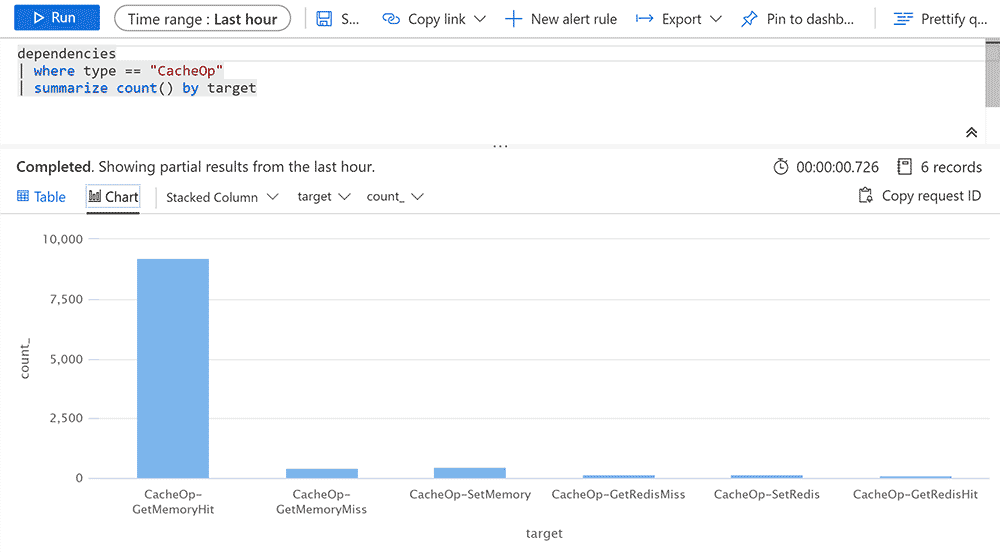Pin the query to dashboard
This screenshot has height=552, width=1000.
coord(798,19)
